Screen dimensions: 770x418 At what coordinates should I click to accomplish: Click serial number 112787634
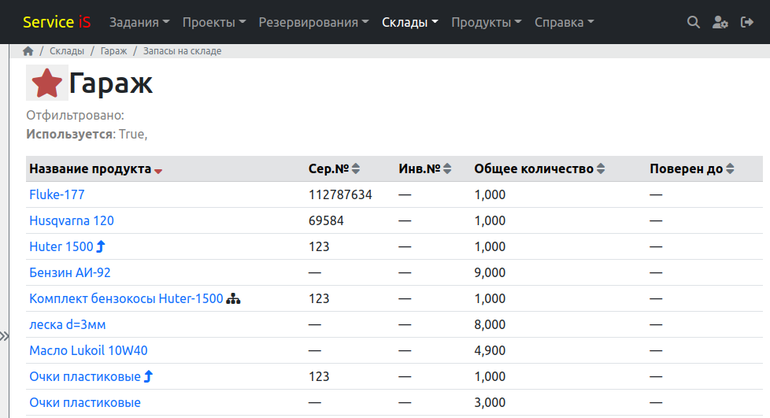click(340, 195)
